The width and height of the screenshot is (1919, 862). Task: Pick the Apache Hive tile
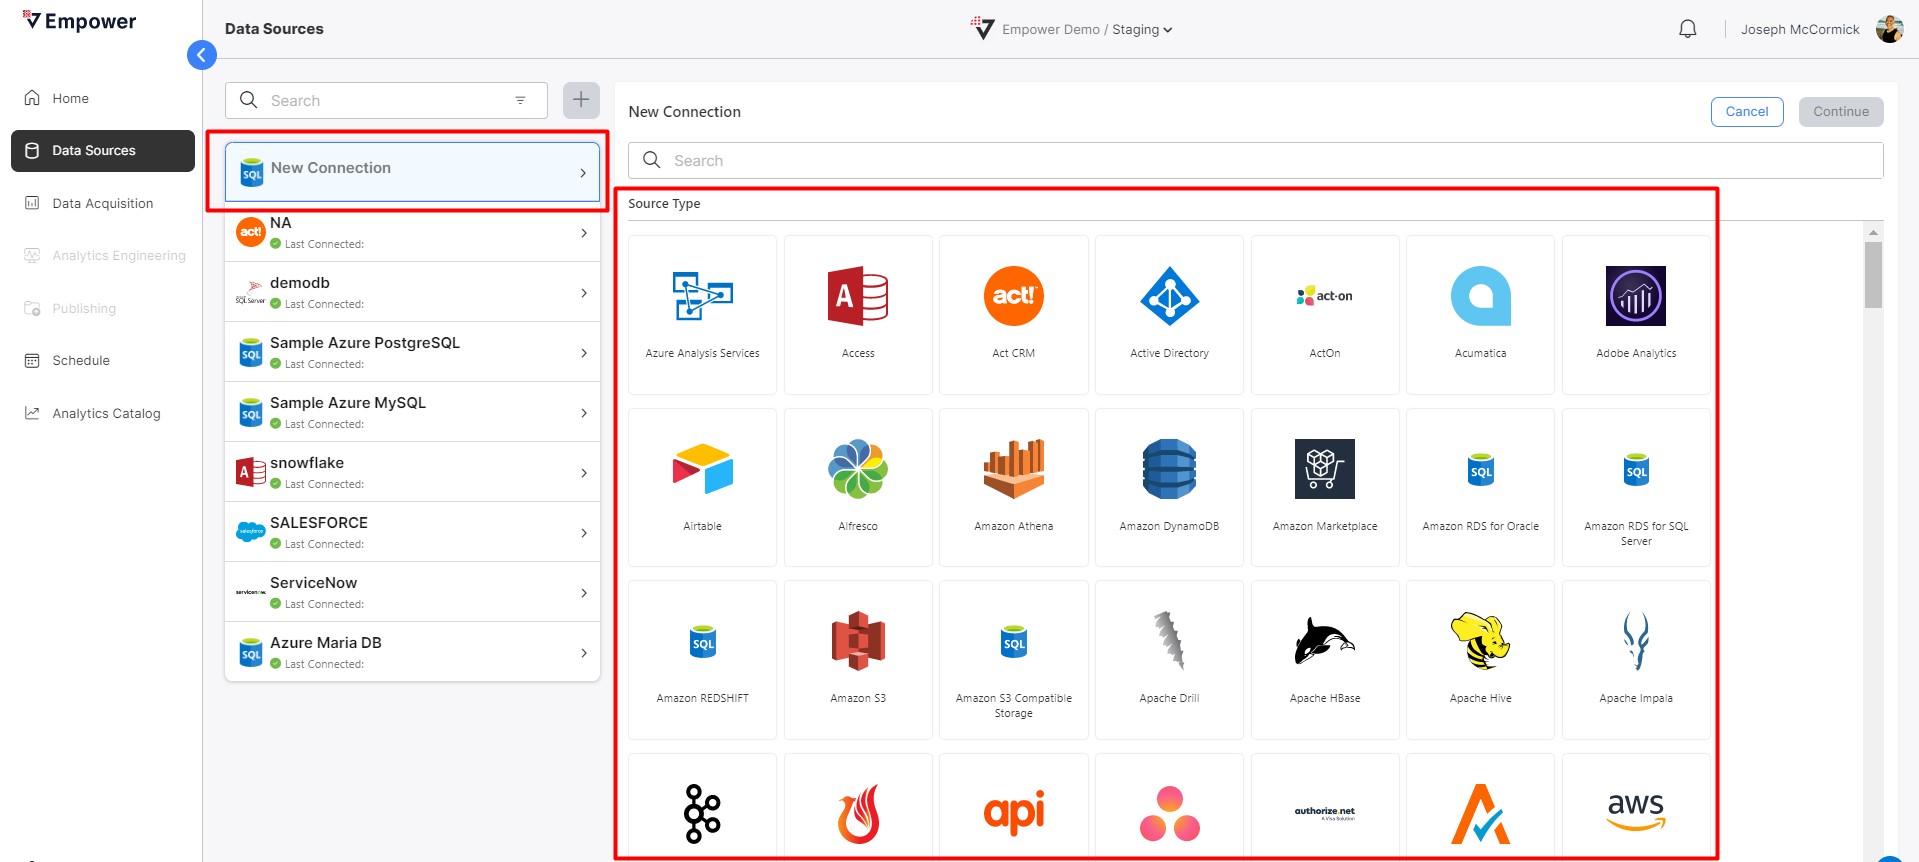point(1480,660)
